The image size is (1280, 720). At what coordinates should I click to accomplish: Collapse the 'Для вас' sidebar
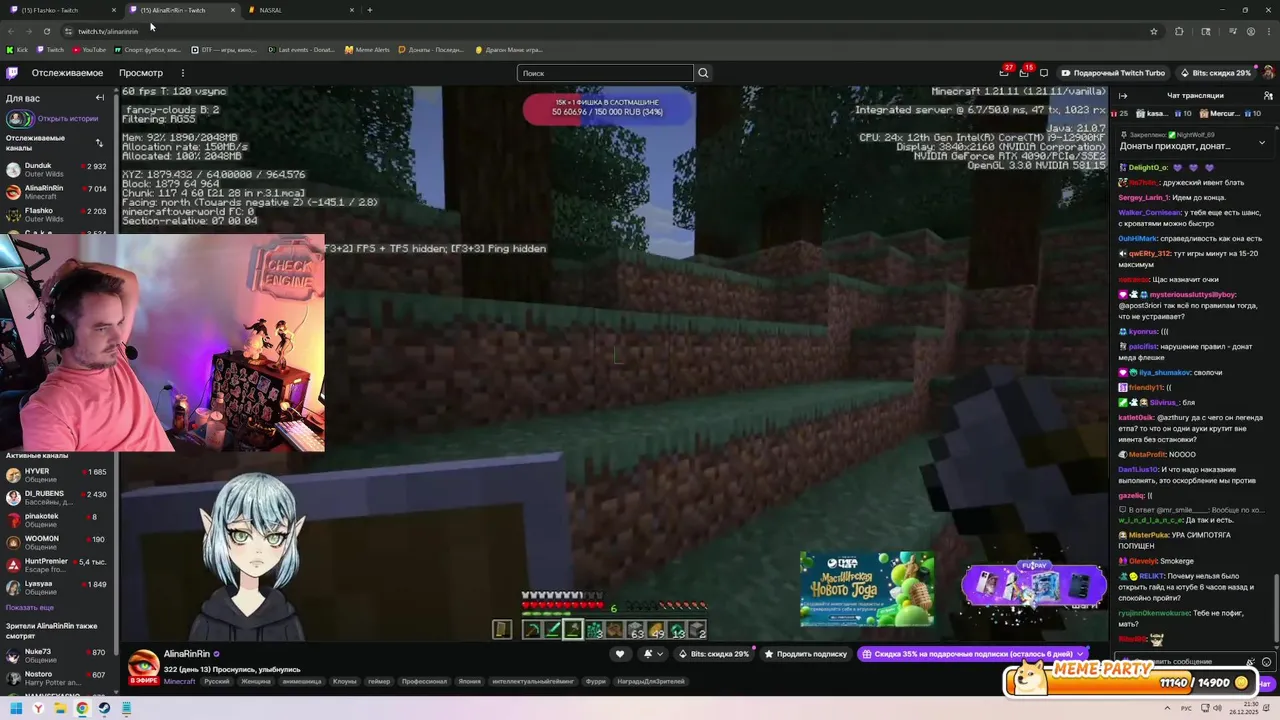99,98
